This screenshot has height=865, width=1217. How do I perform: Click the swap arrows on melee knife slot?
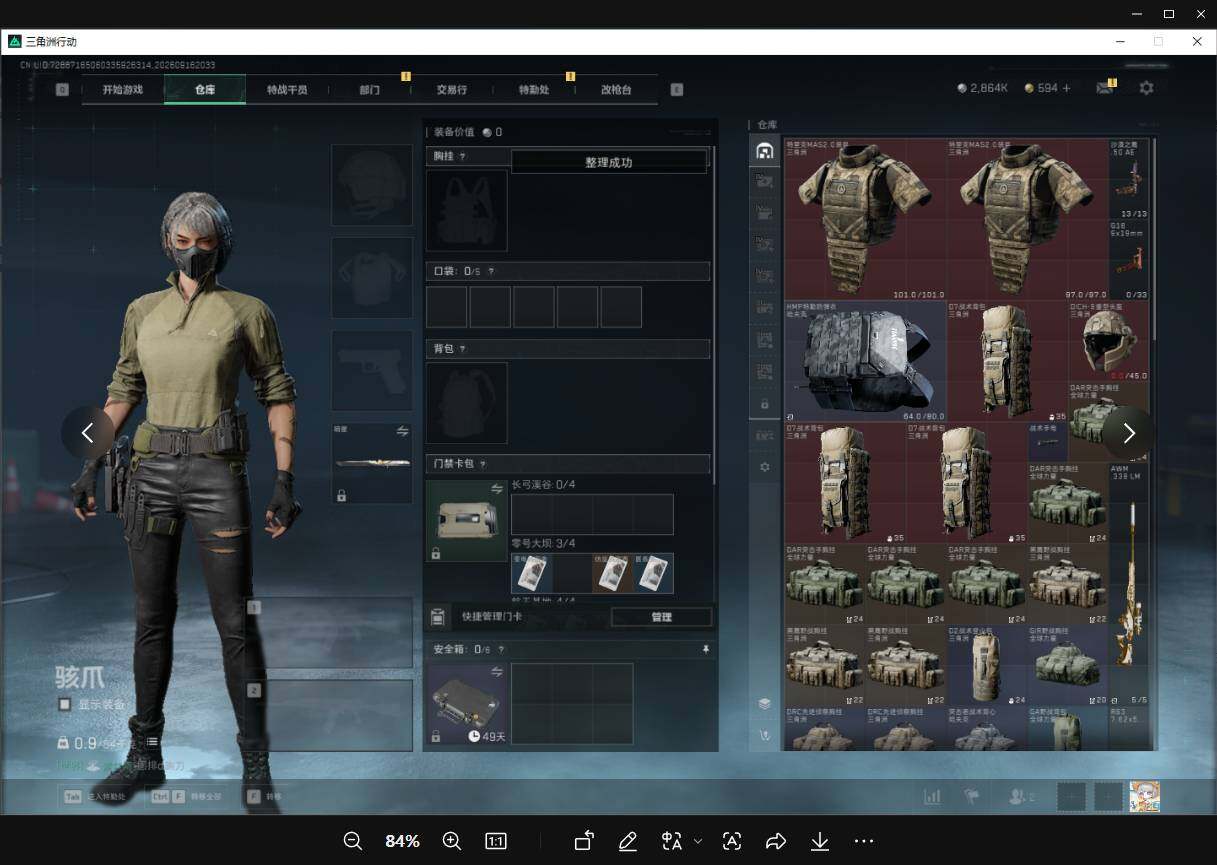402,431
